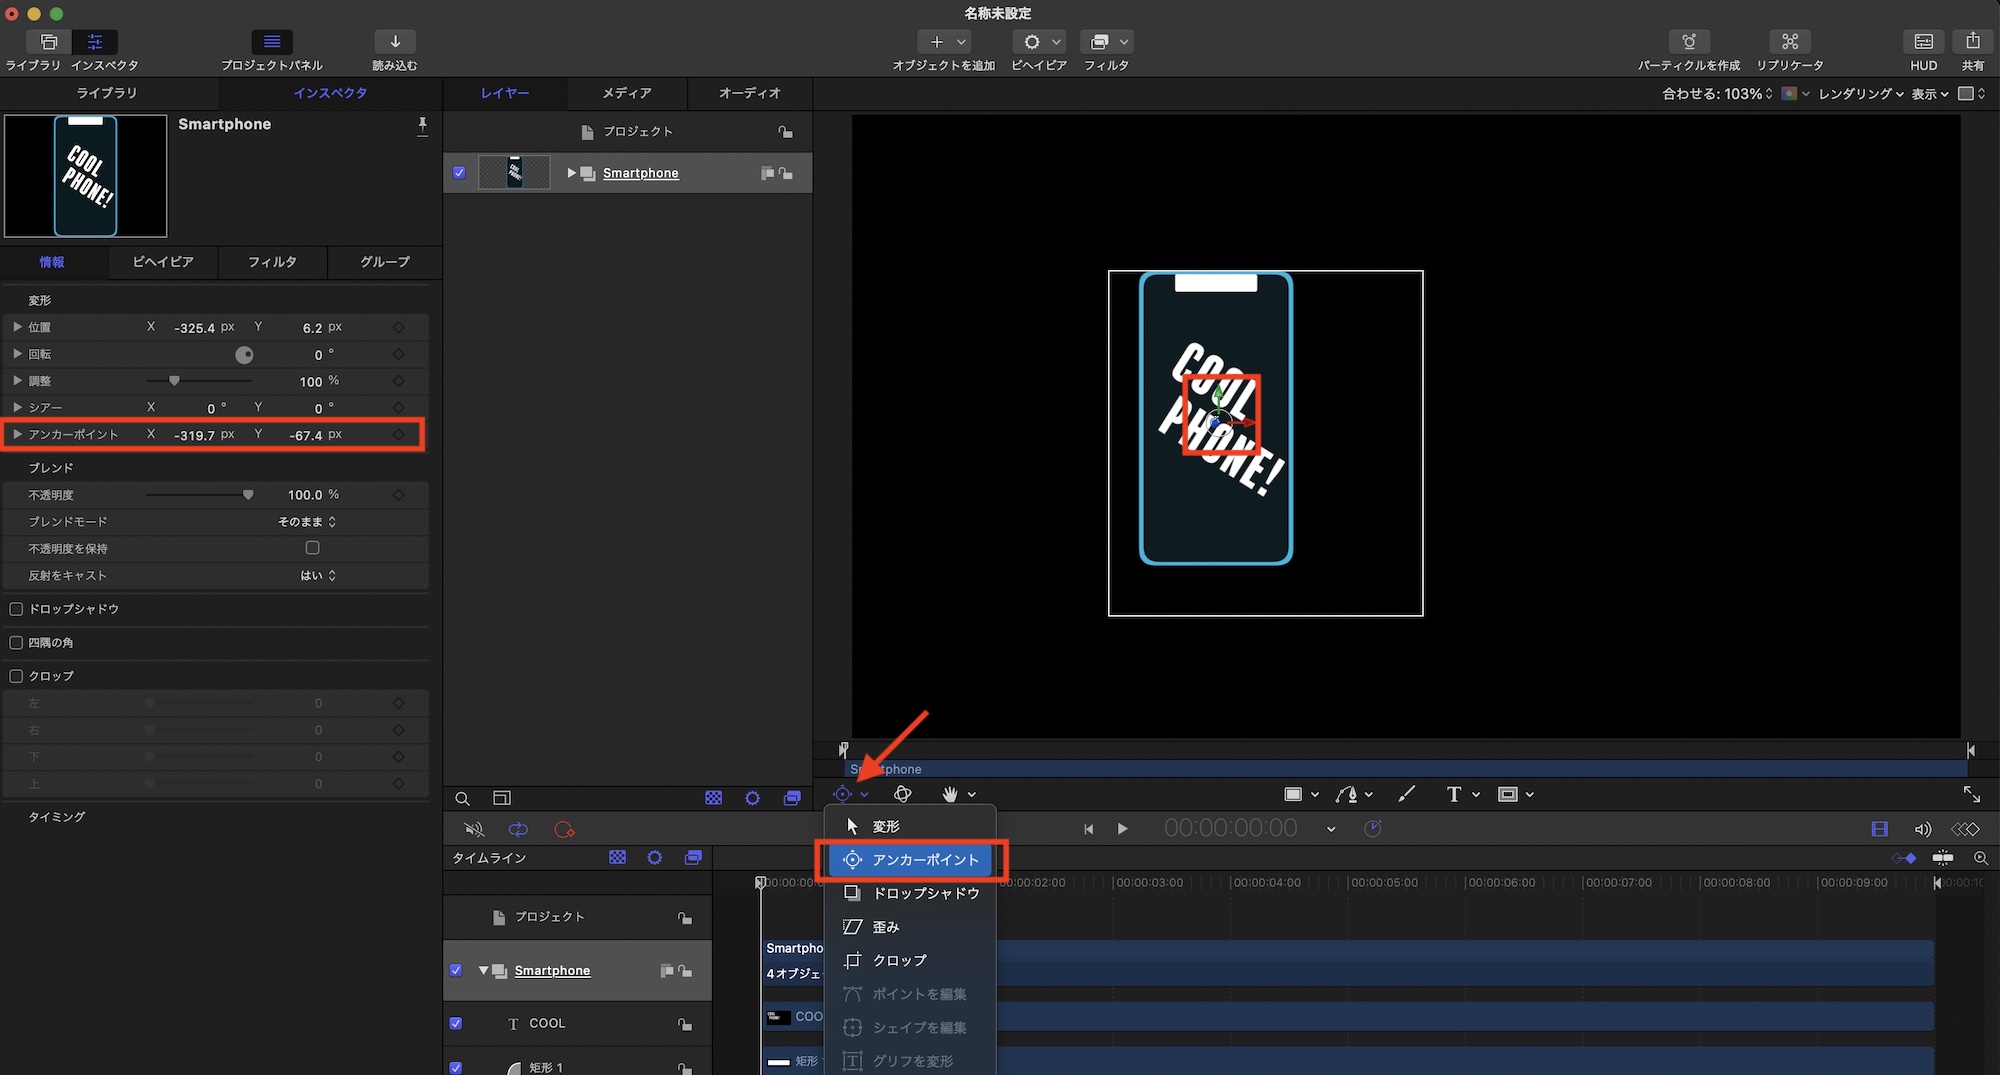The width and height of the screenshot is (2000, 1075).
Task: Click the record animation button
Action: 564,830
